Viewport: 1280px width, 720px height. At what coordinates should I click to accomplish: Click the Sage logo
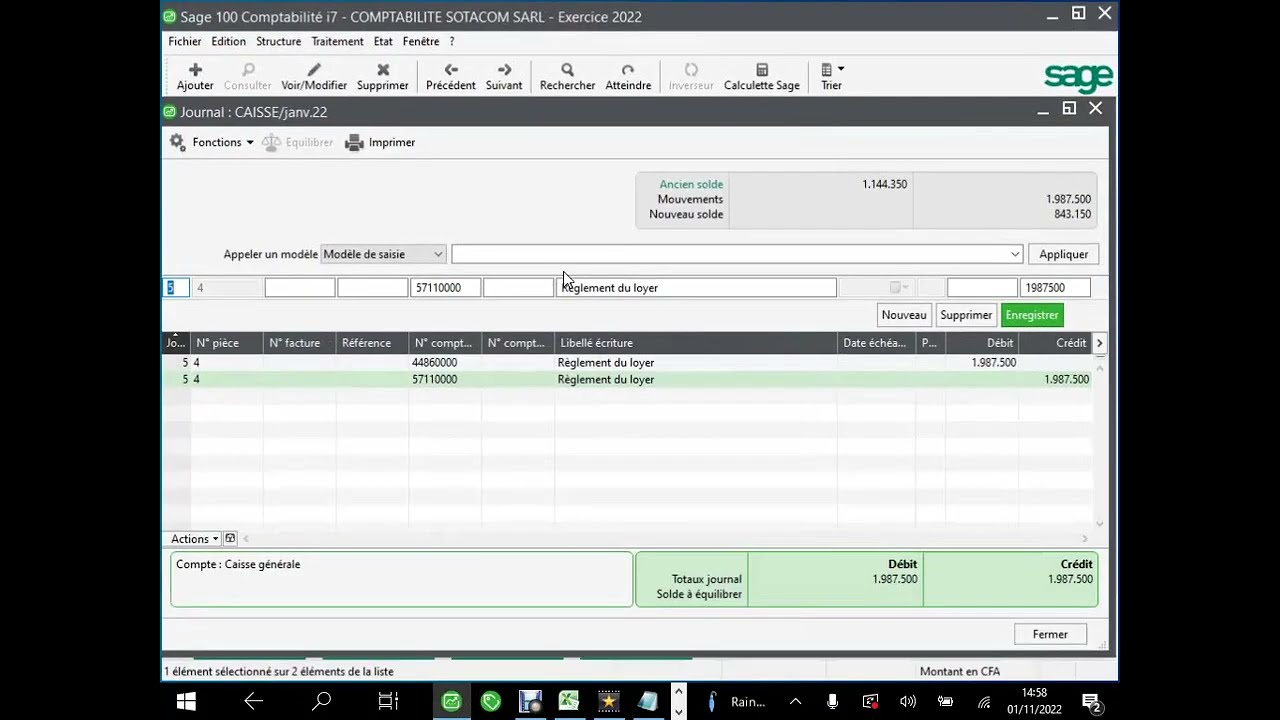(1078, 77)
